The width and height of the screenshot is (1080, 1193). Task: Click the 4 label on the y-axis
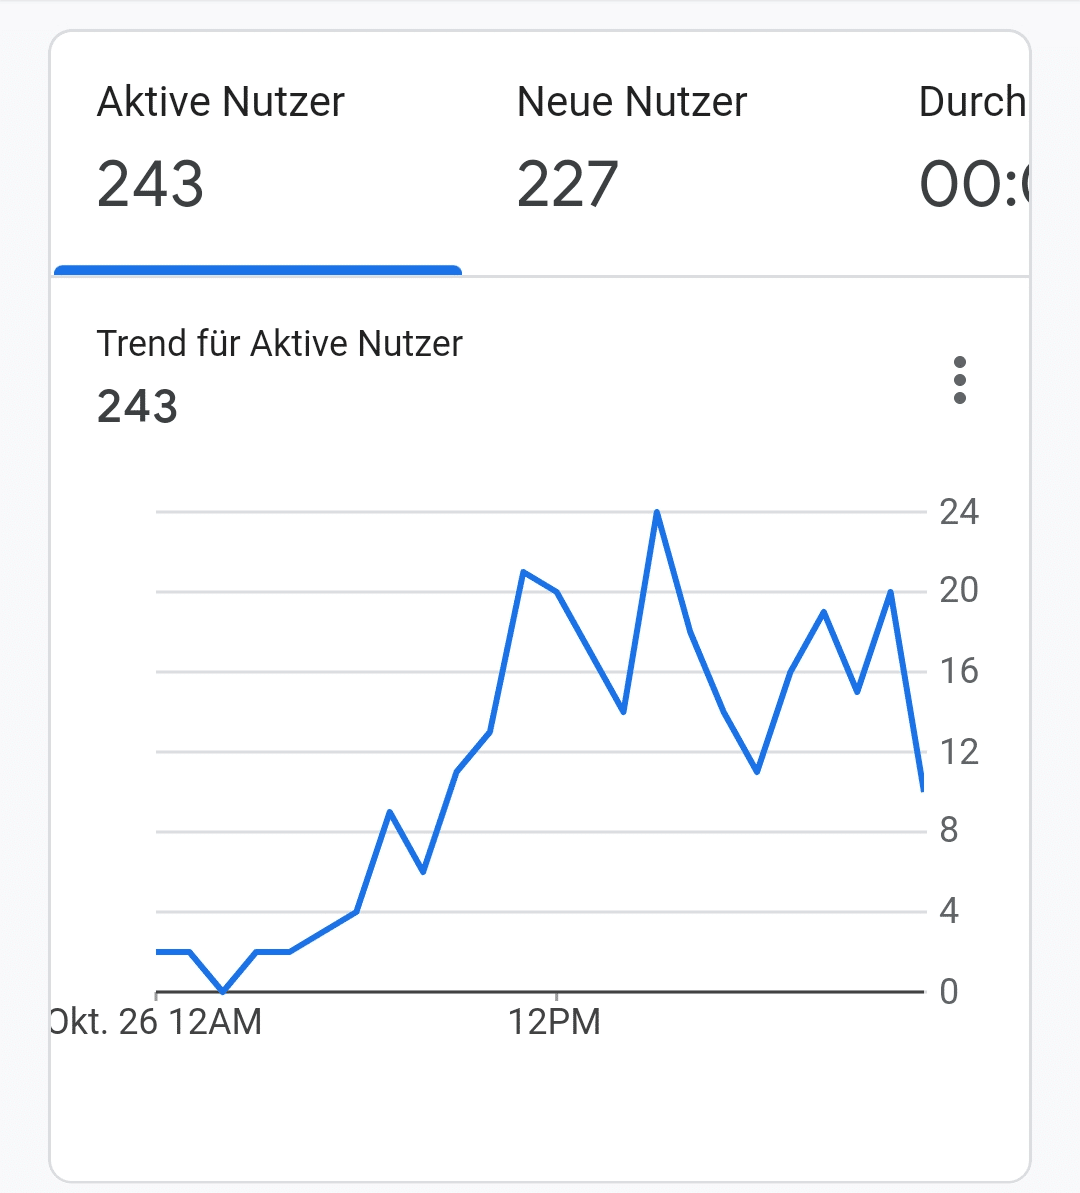click(949, 911)
